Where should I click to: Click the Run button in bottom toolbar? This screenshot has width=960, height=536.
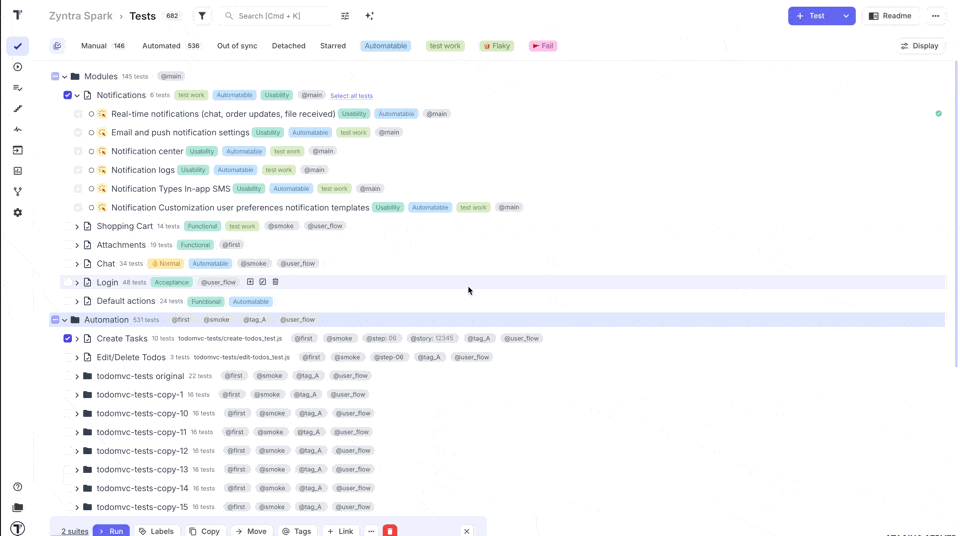coord(111,531)
